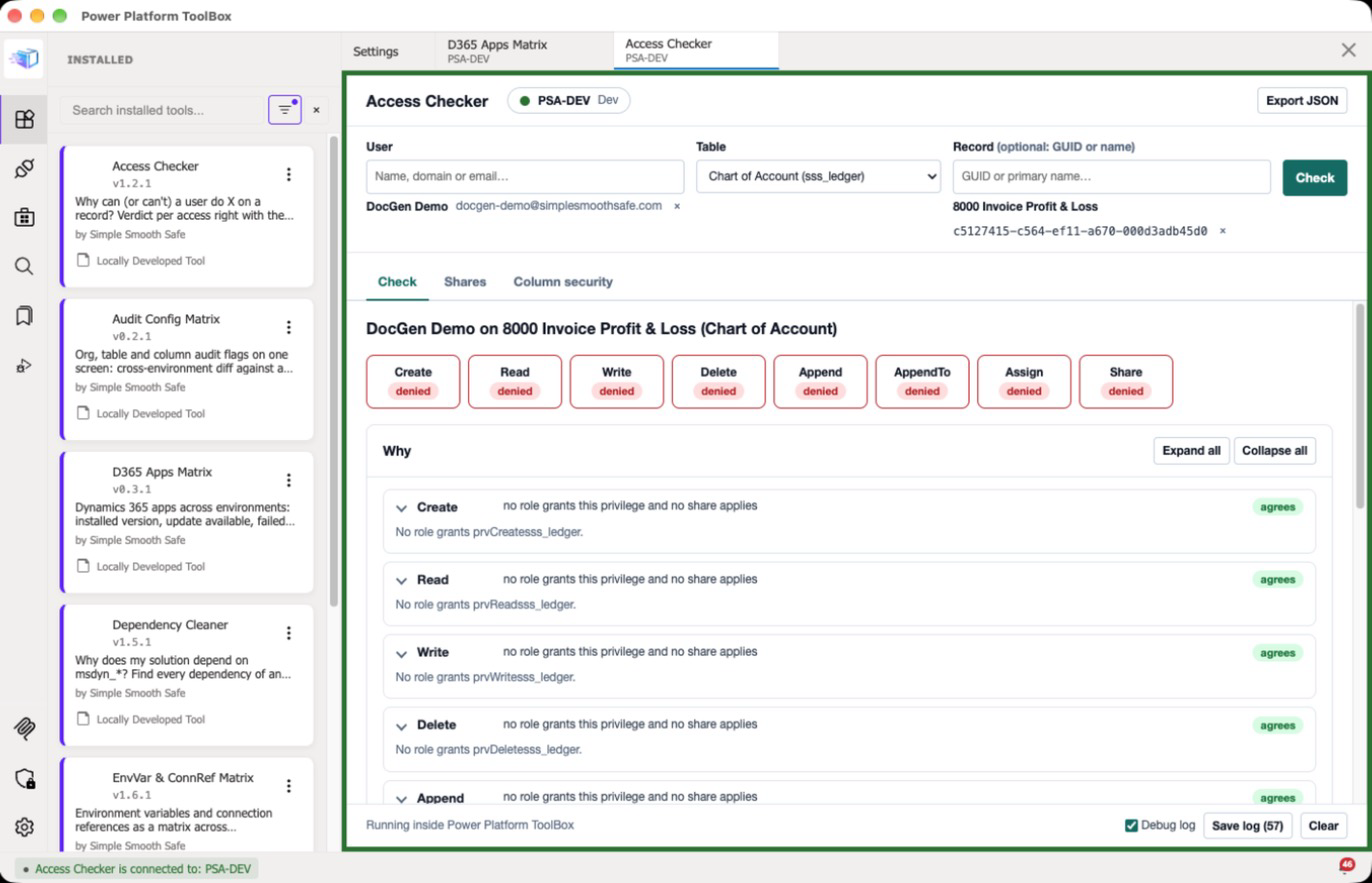Image resolution: width=1372 pixels, height=883 pixels.
Task: Open the bookmarks sidebar icon
Action: point(24,316)
